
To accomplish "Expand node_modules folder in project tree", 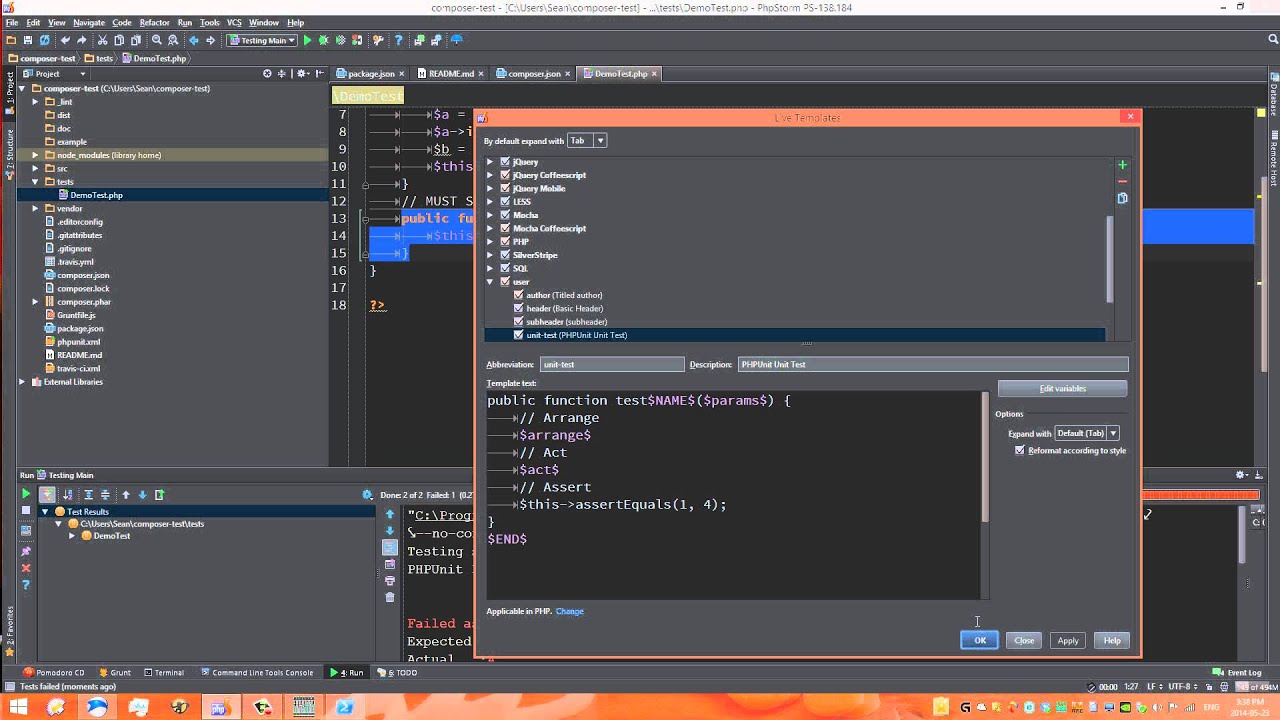I will pos(35,155).
